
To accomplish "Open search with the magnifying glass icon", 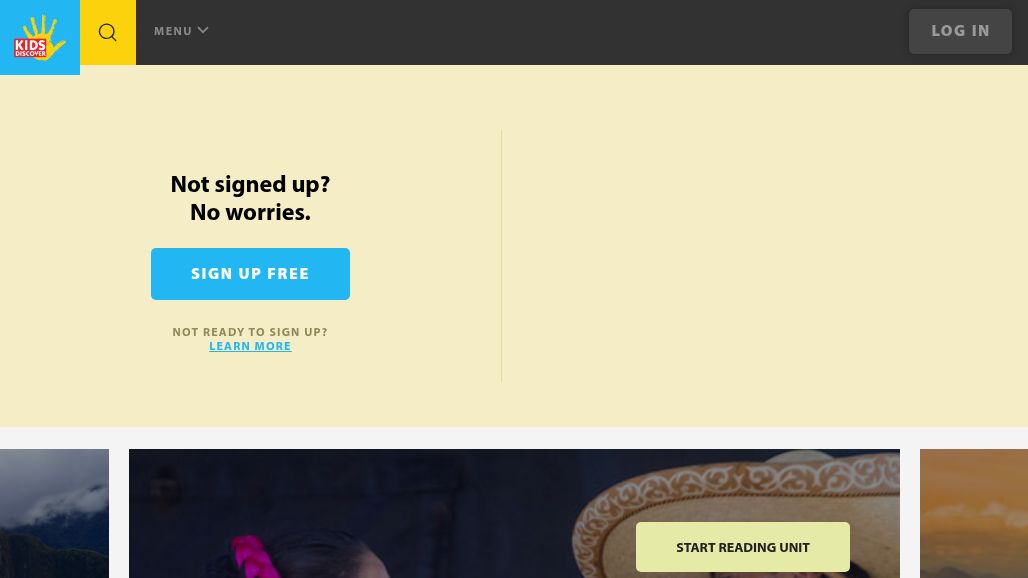I will [x=108, y=32].
